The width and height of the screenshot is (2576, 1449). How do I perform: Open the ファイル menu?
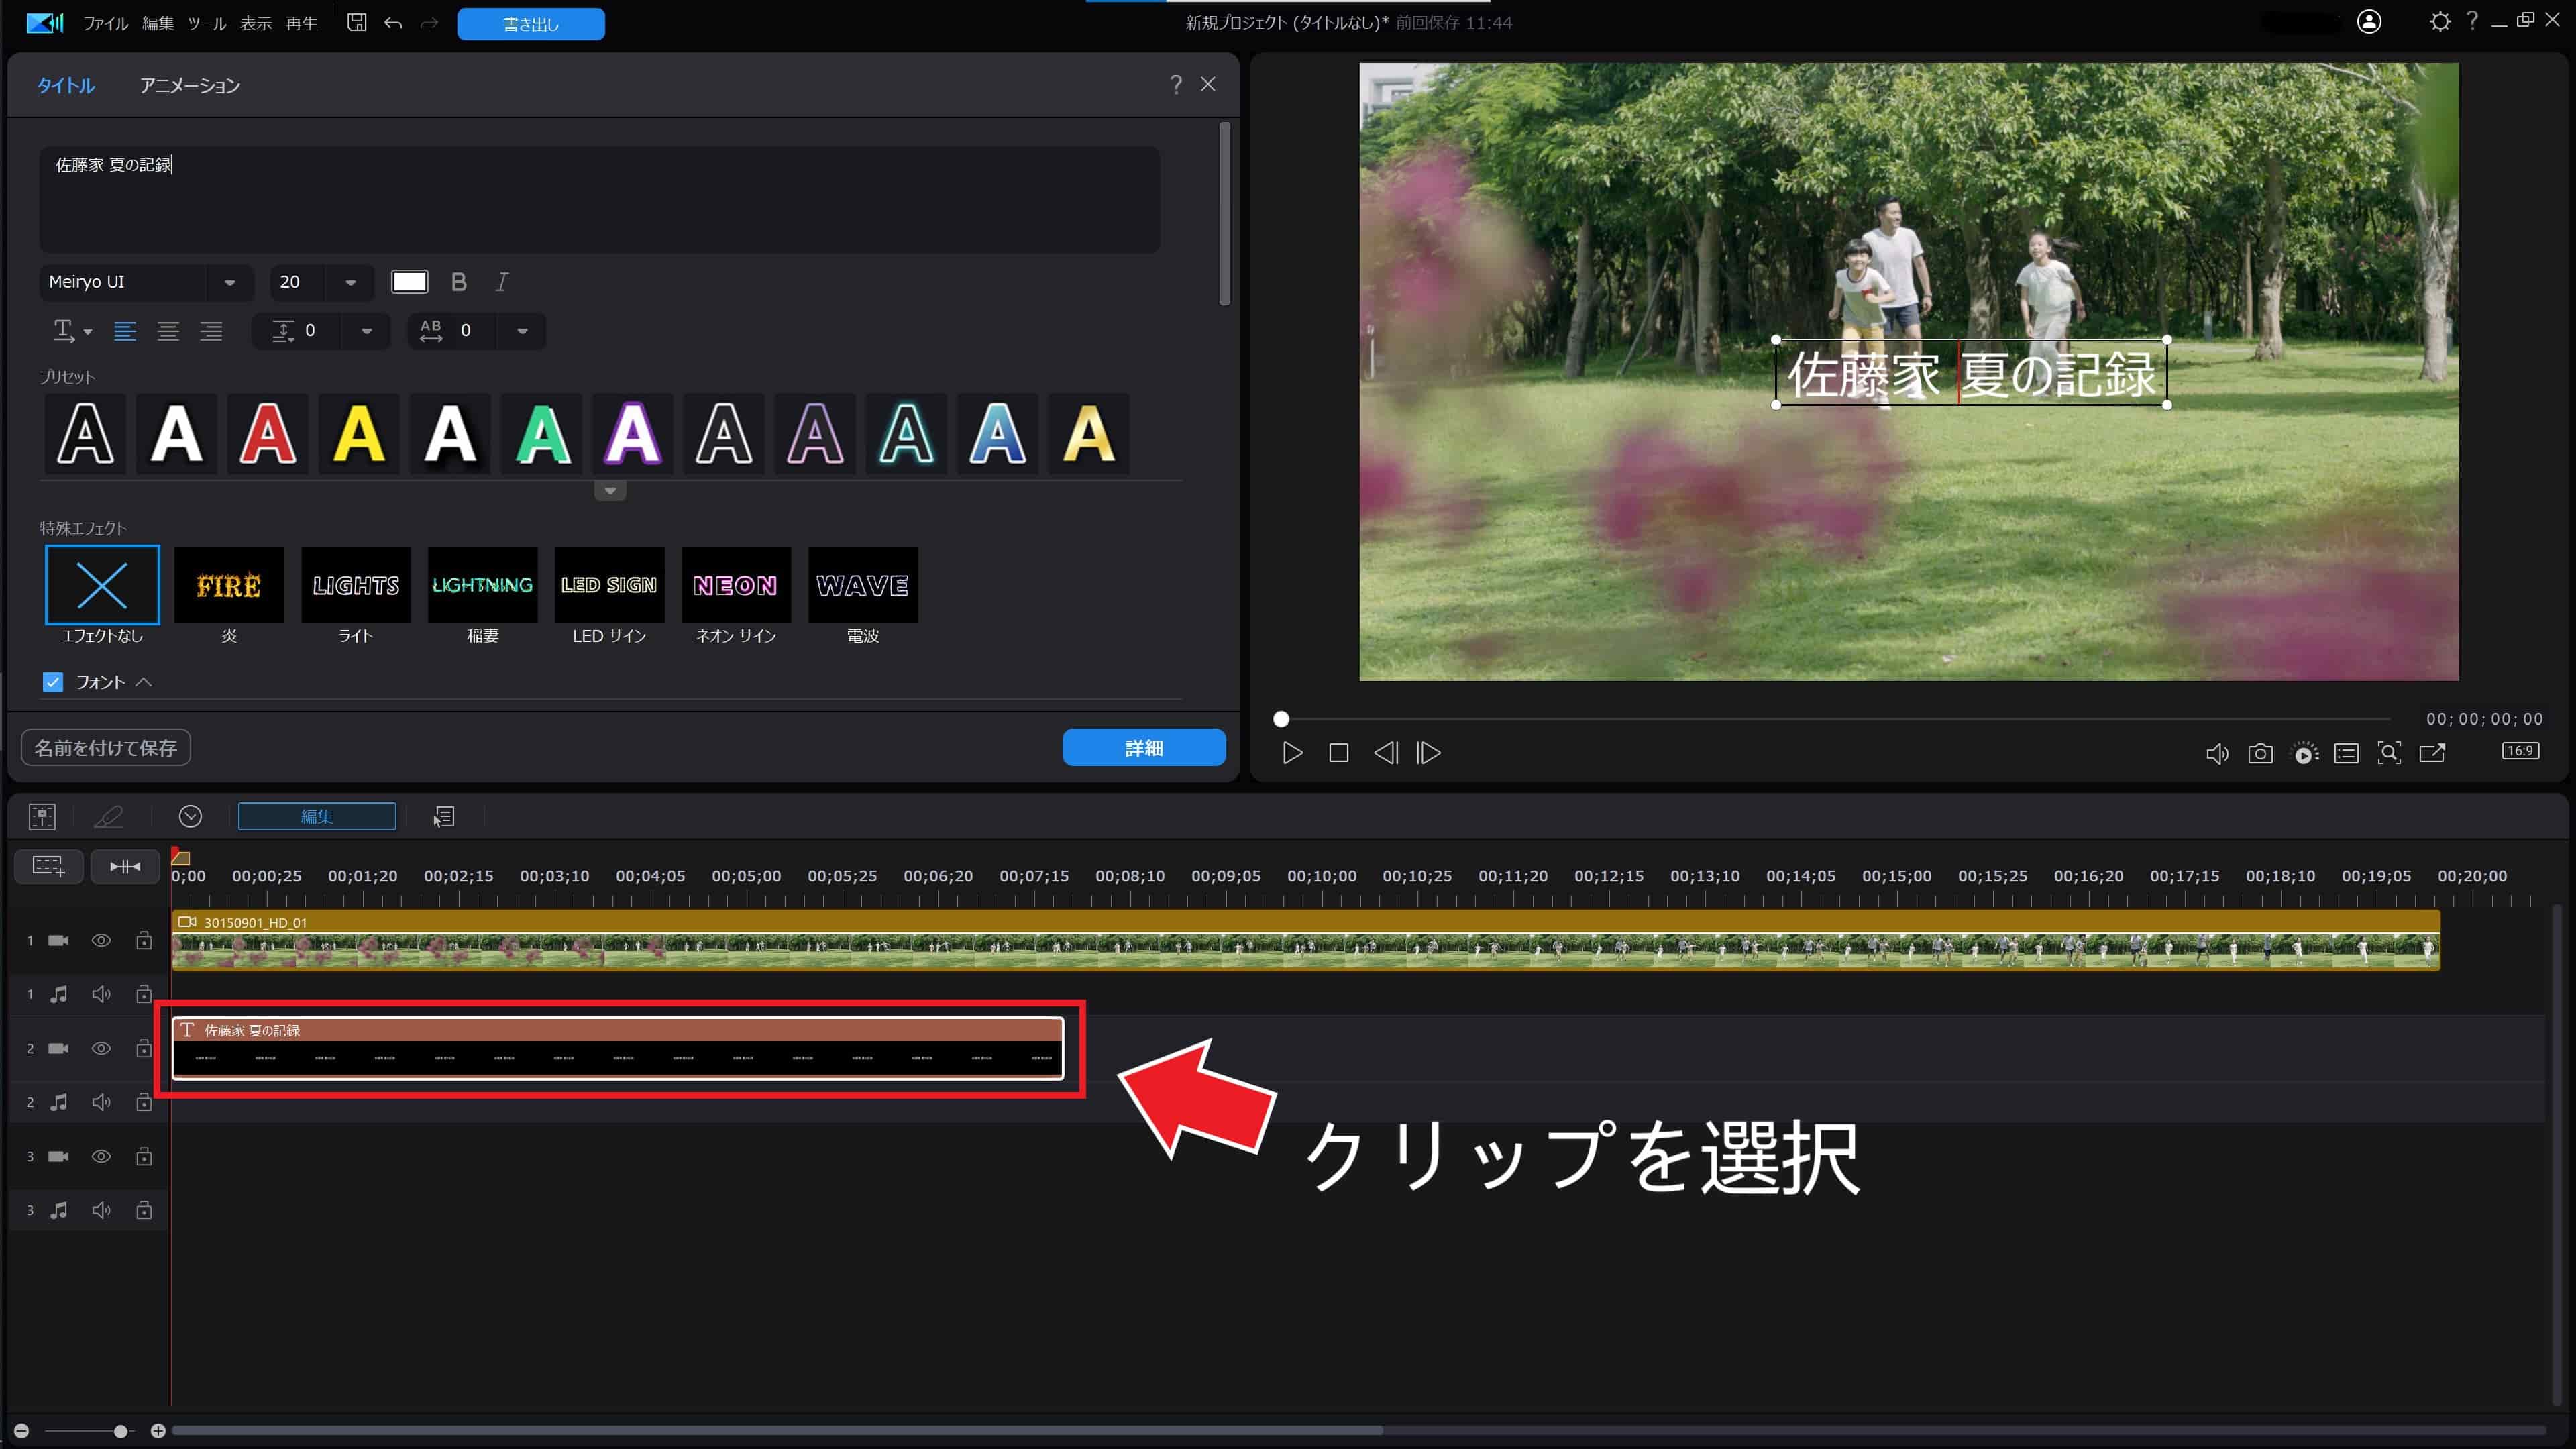[105, 23]
